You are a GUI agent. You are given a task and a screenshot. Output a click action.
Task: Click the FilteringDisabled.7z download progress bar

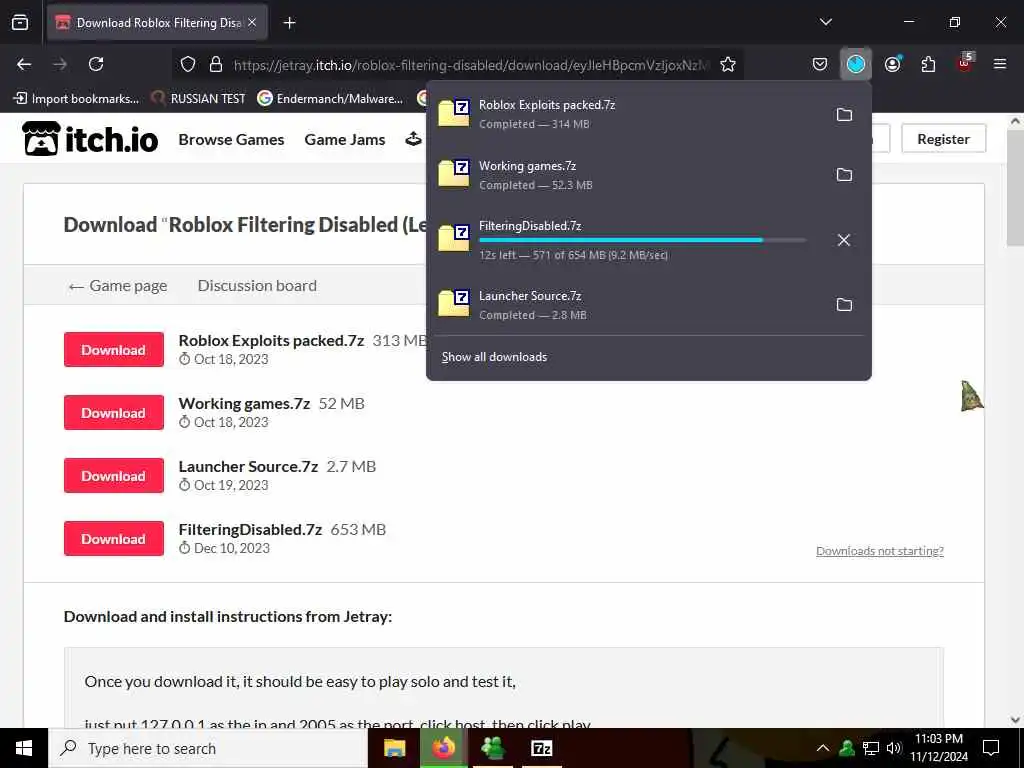(642, 240)
